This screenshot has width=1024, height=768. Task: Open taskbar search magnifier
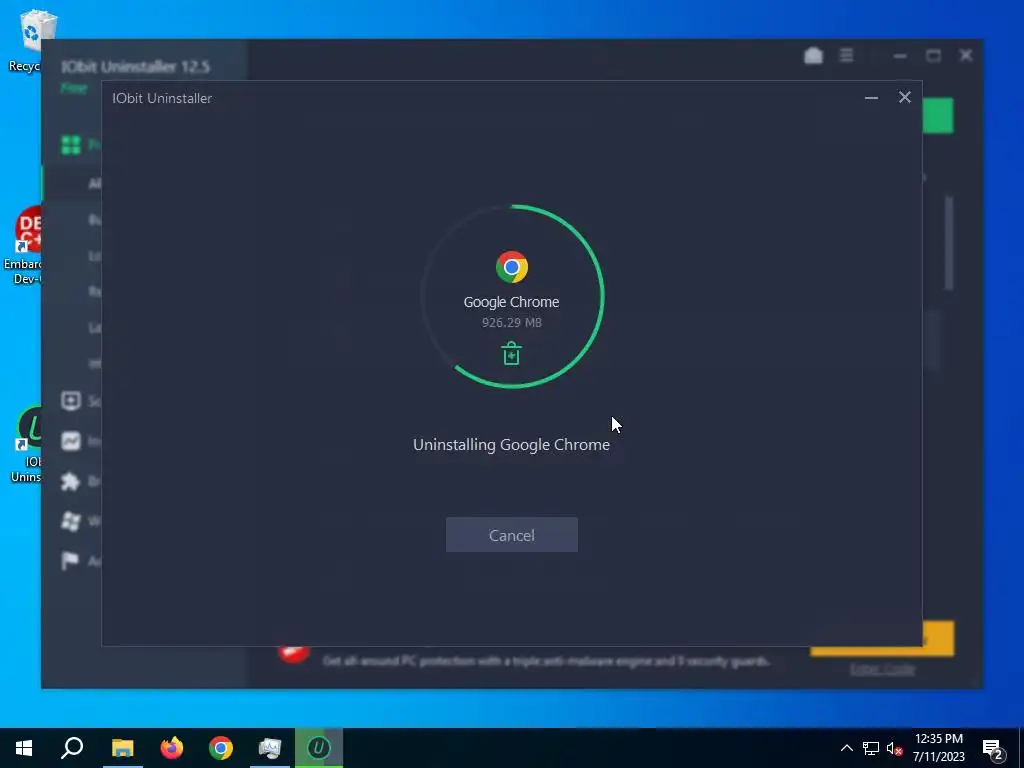(x=72, y=748)
